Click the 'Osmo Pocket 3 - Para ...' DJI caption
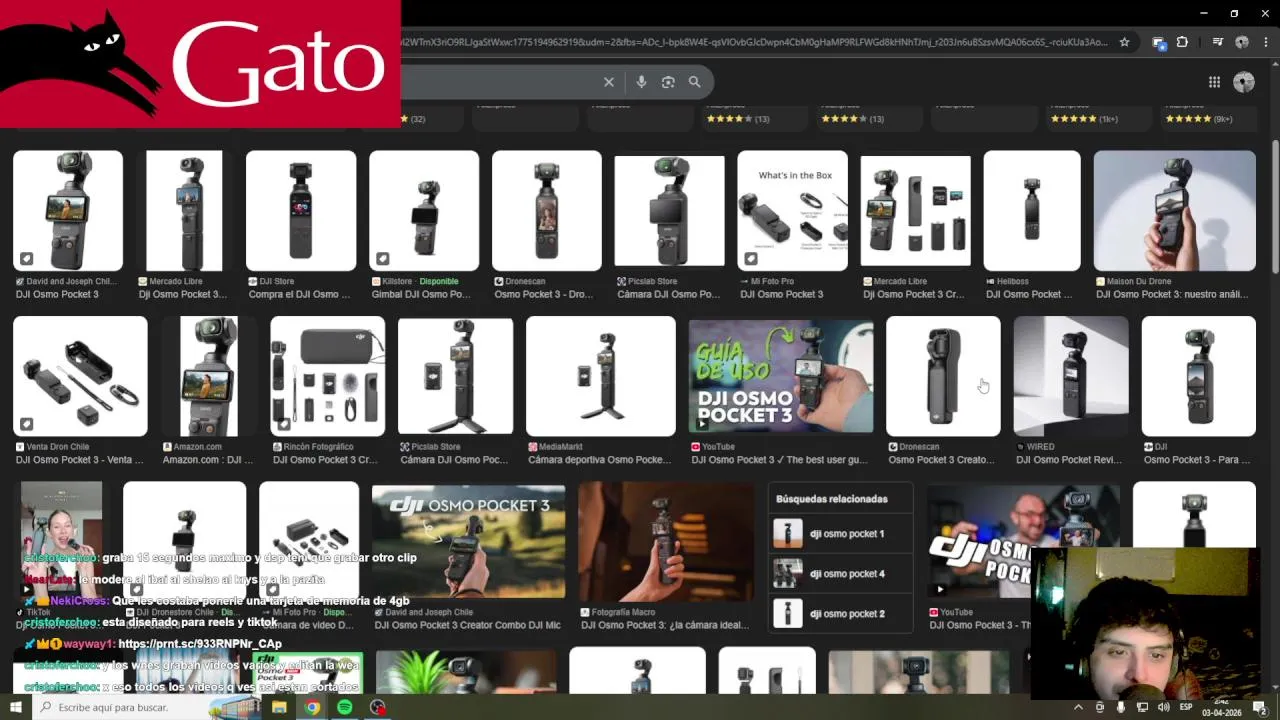 click(1195, 460)
